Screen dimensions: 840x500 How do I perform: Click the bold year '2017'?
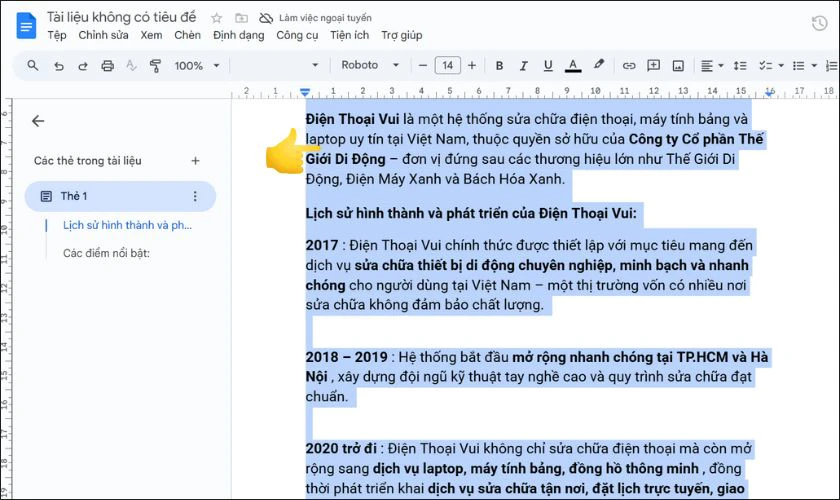click(321, 245)
